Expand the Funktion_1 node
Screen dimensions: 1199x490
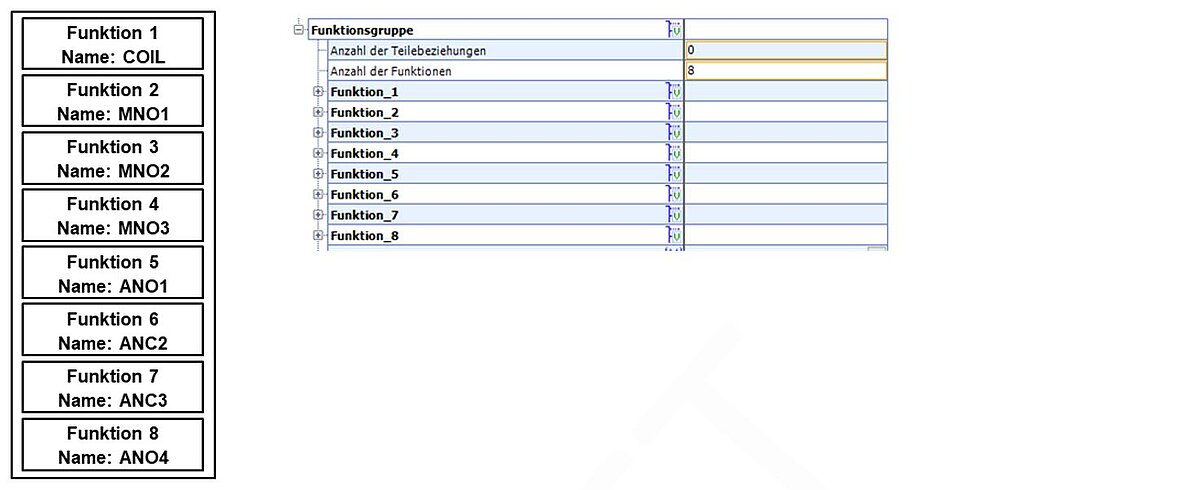tap(318, 92)
